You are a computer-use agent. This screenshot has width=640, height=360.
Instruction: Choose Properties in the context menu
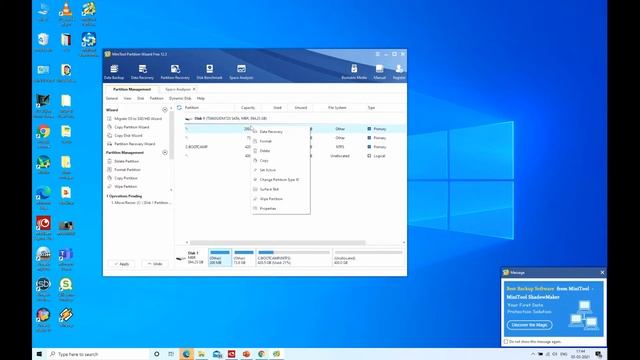[280, 209]
